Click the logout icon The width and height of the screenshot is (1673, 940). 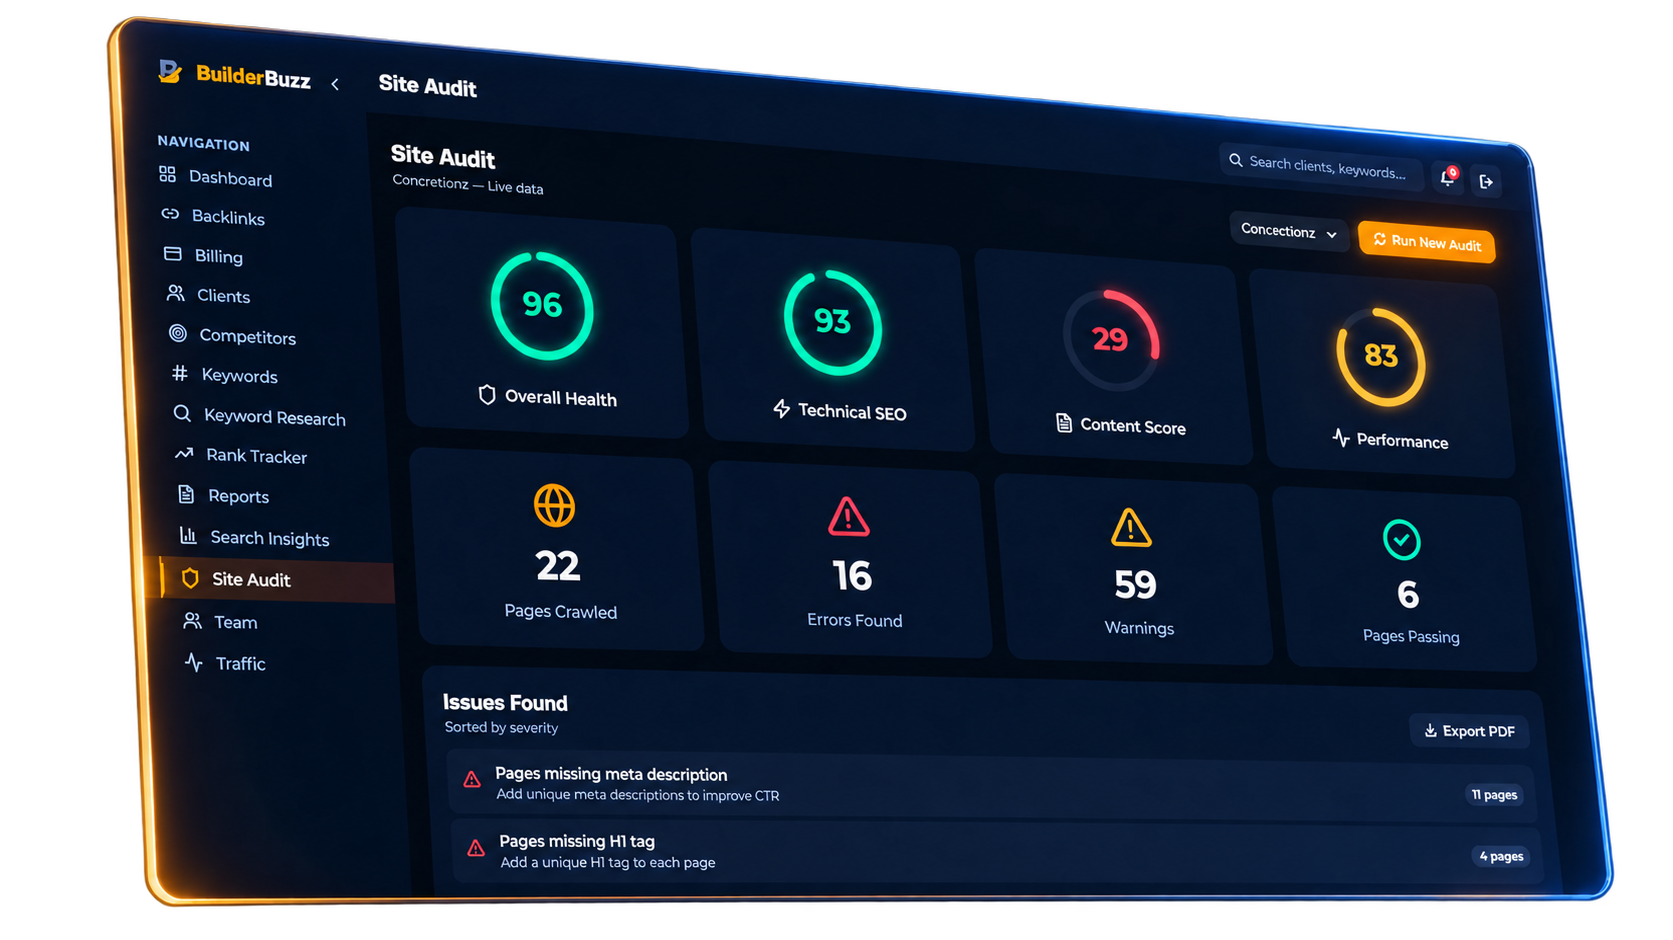(1487, 182)
